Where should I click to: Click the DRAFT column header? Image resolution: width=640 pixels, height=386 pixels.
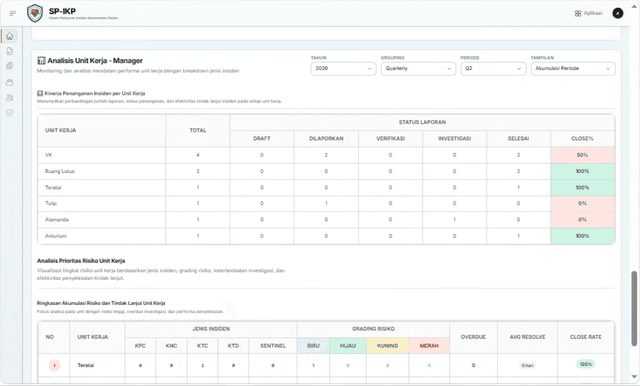262,139
